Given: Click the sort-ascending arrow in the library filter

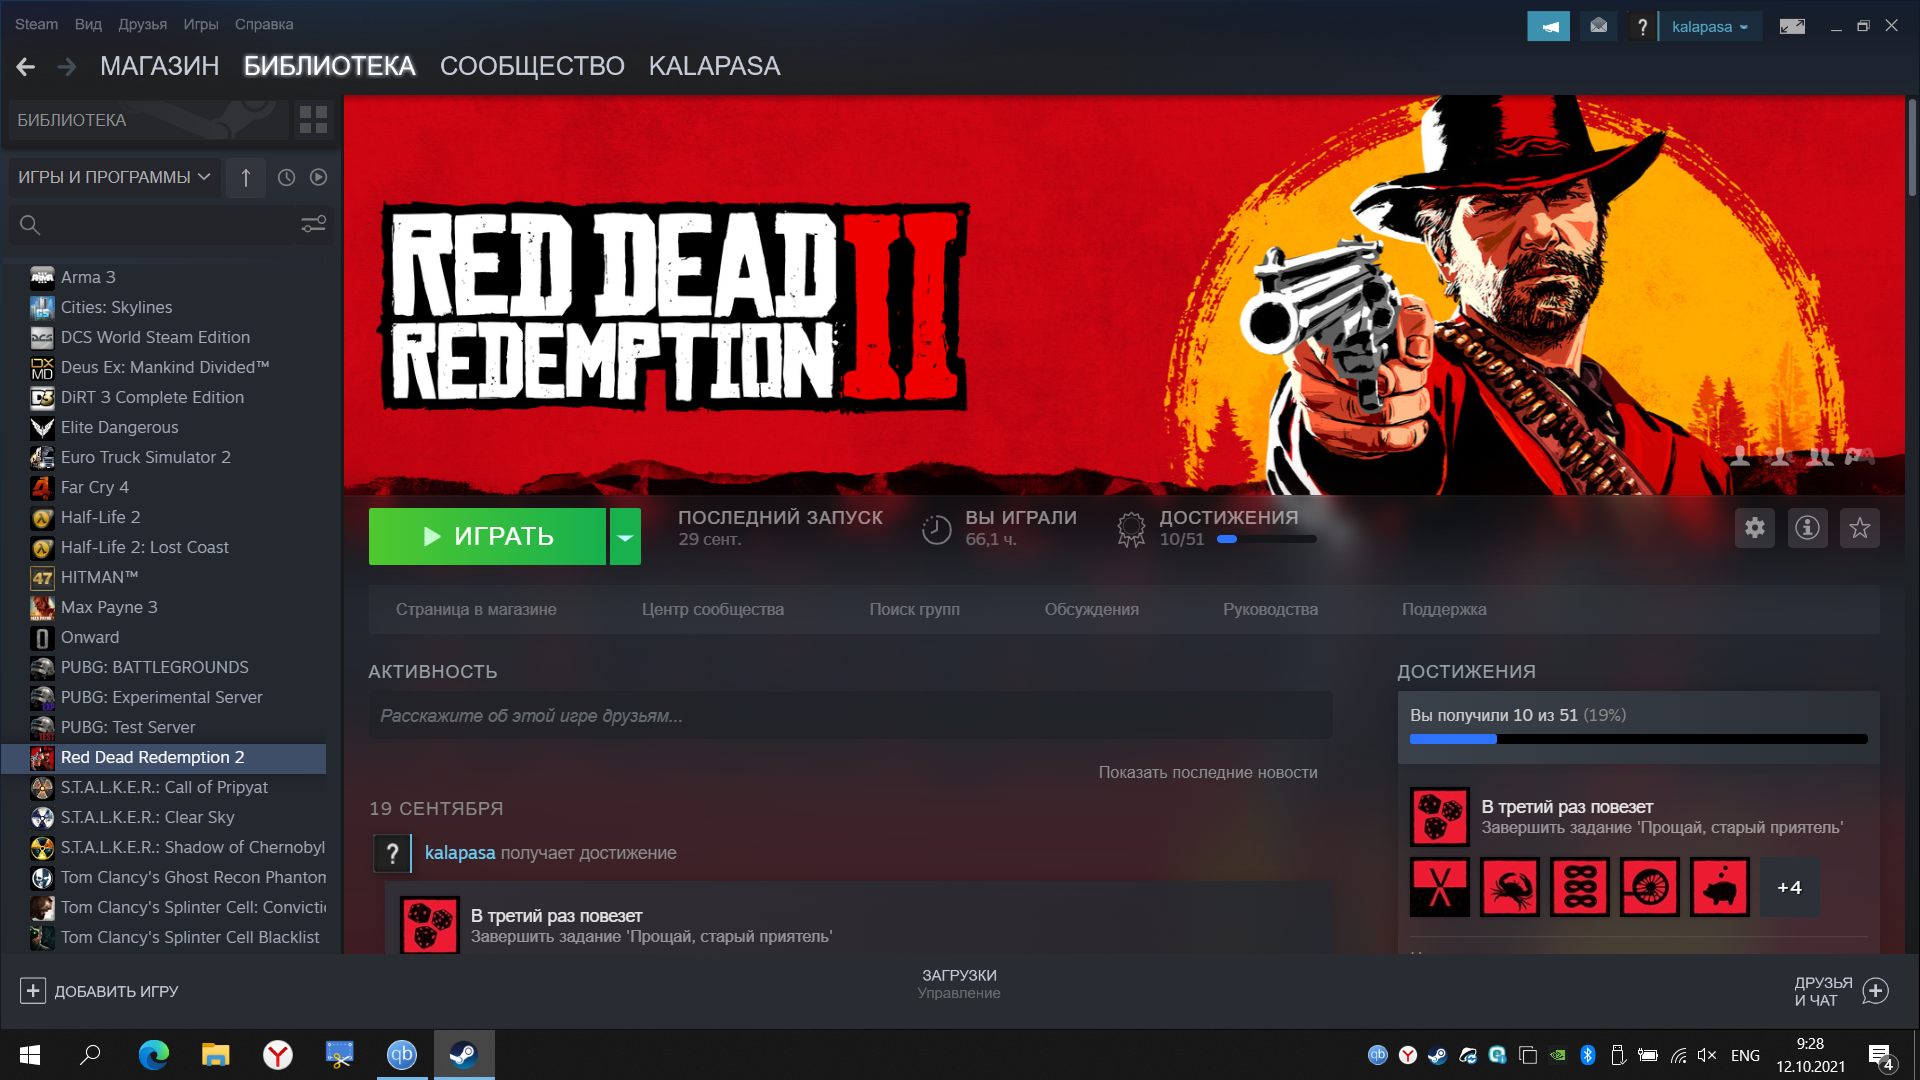Looking at the screenshot, I should [246, 177].
